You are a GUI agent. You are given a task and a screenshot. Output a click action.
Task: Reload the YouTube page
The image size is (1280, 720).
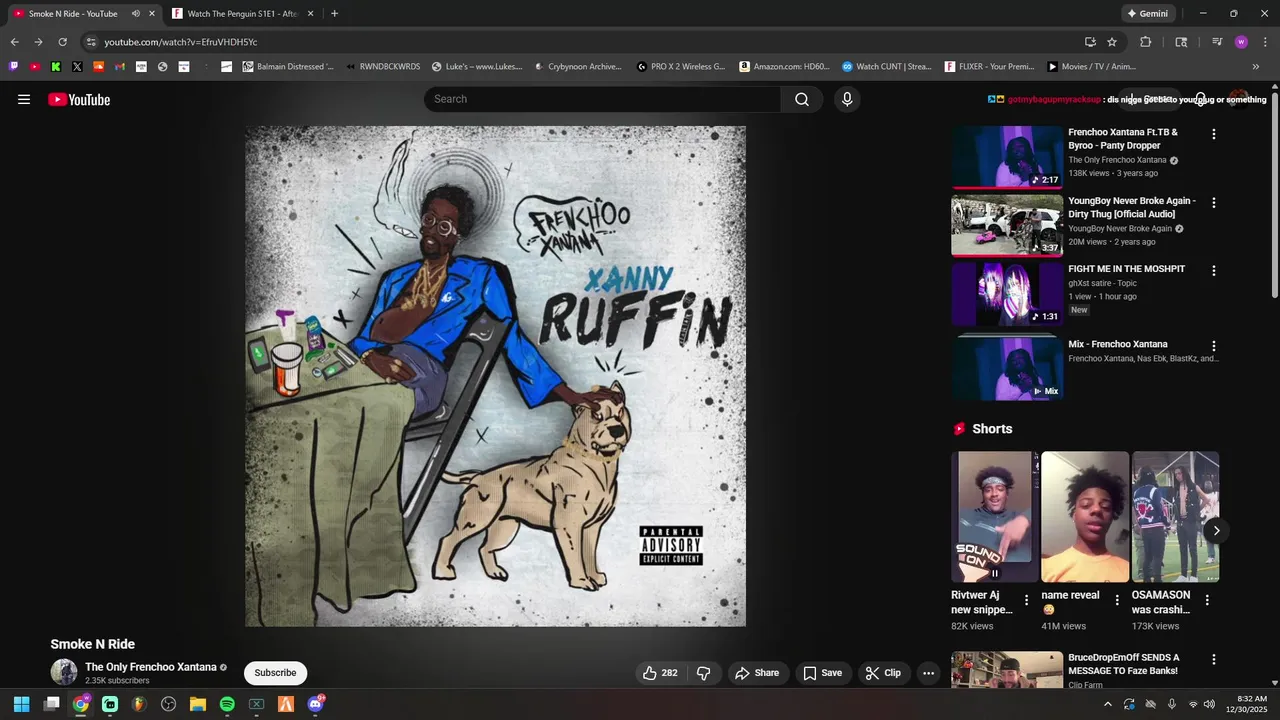[x=62, y=42]
